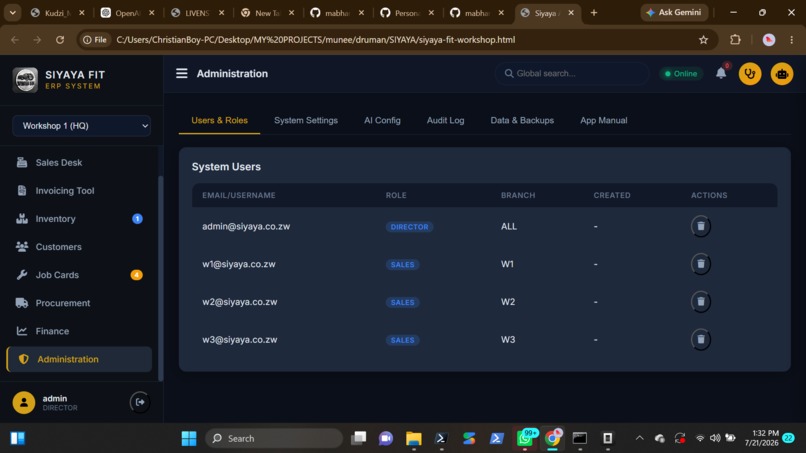
Task: Go to Job Cards section
Action: (x=80, y=275)
